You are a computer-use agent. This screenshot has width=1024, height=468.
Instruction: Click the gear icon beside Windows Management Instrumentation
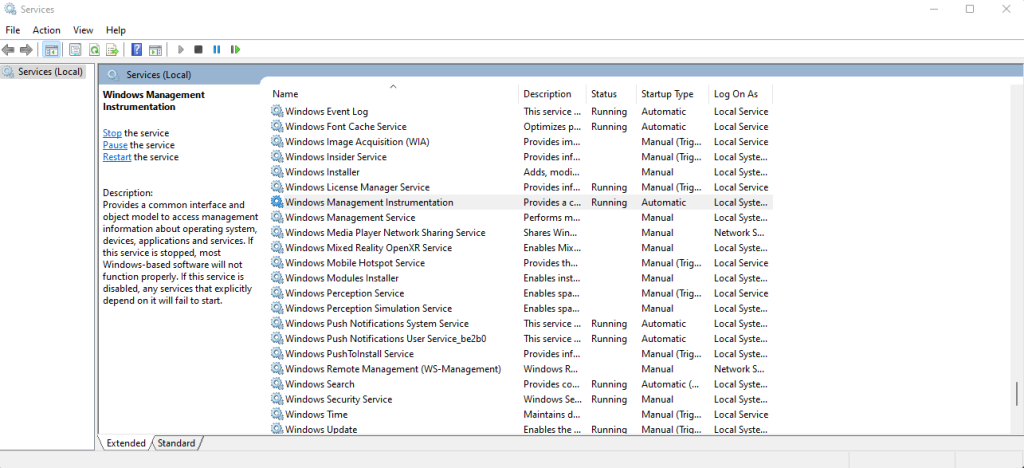277,202
